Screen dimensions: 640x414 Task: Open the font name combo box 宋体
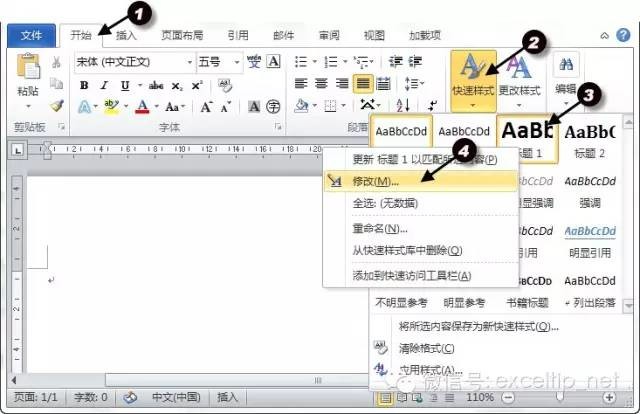135,62
